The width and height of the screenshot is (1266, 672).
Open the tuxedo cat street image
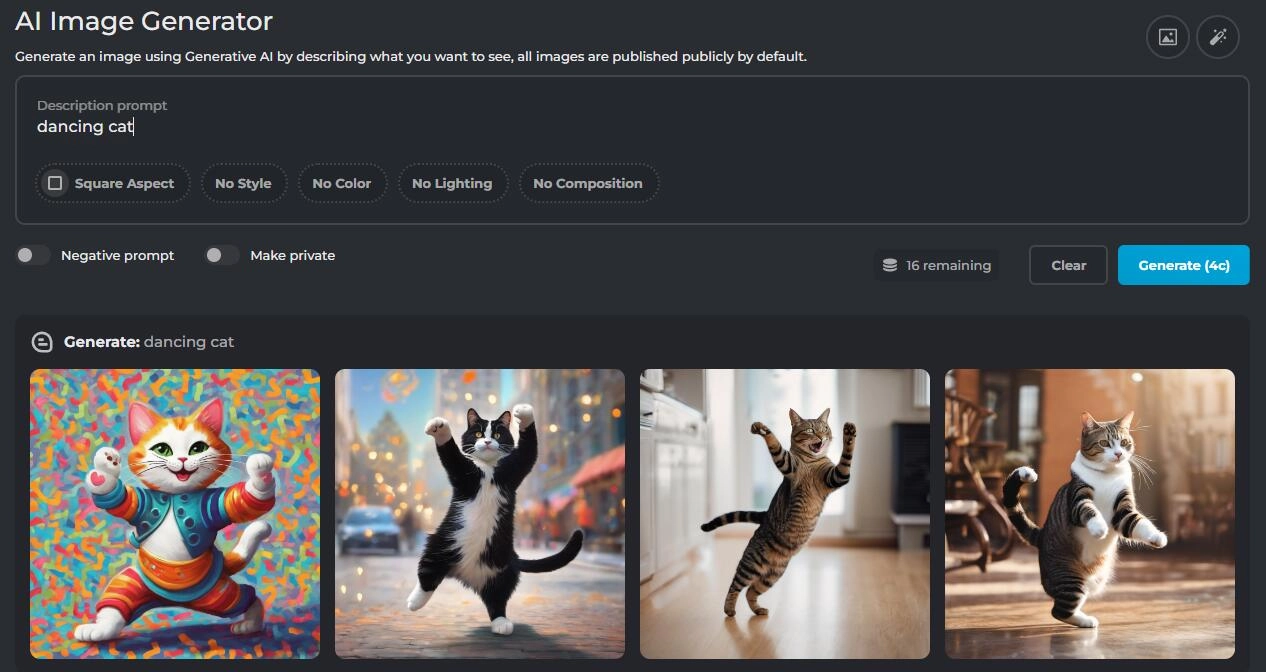480,513
